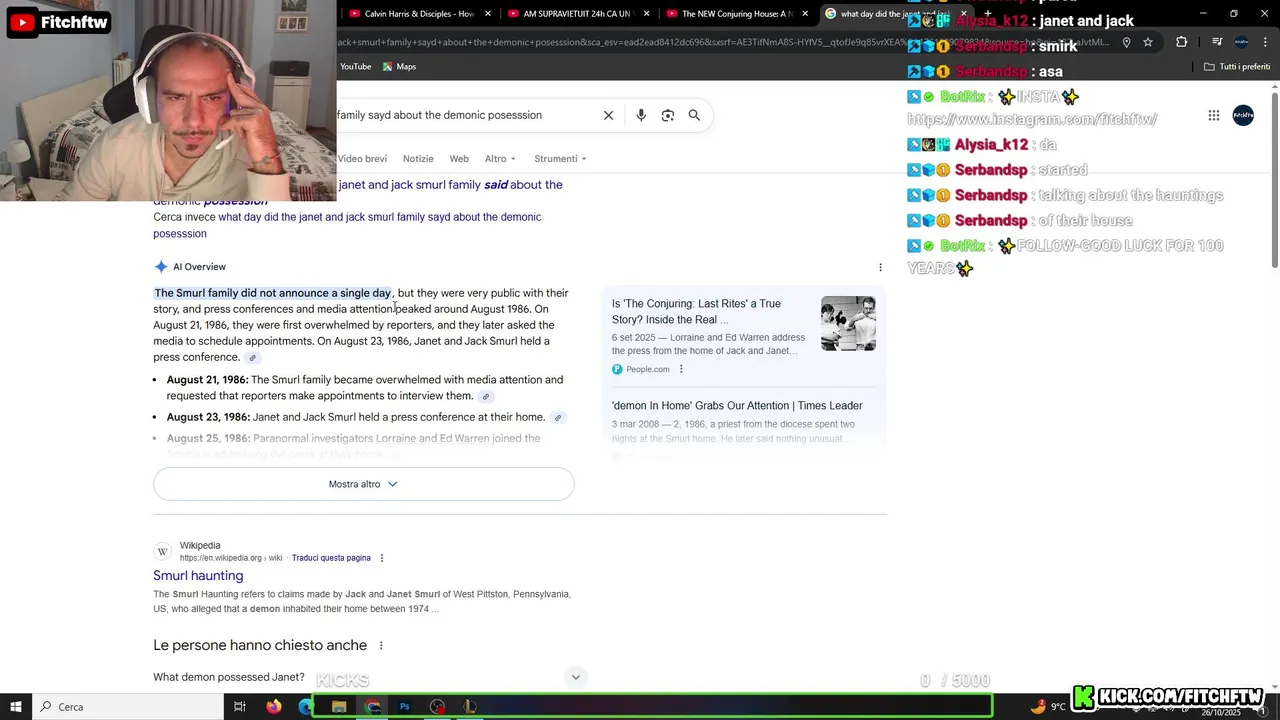This screenshot has width=1280, height=720.
Task: Click the 'AI Overview' label
Action: 199,267
